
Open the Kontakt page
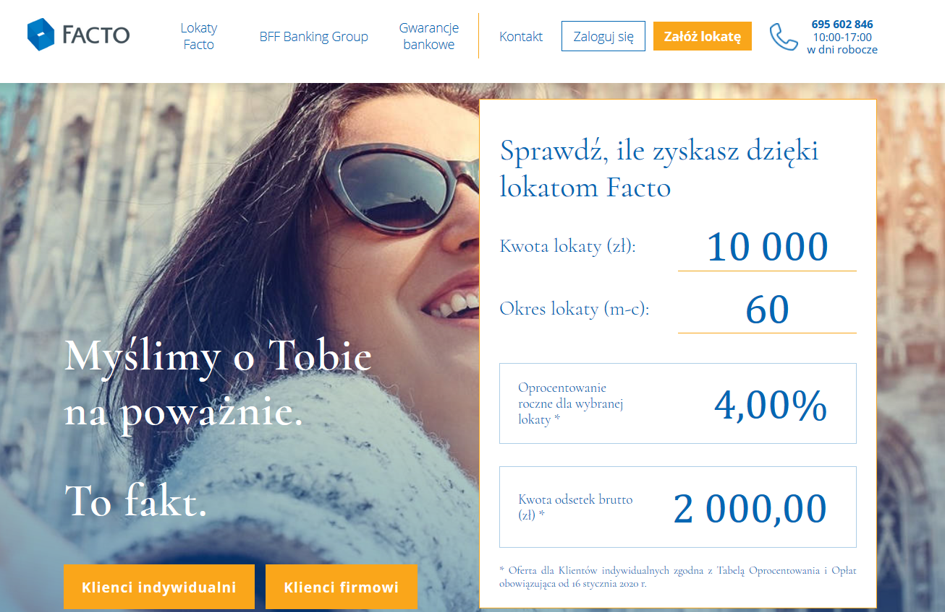pyautogui.click(x=521, y=36)
